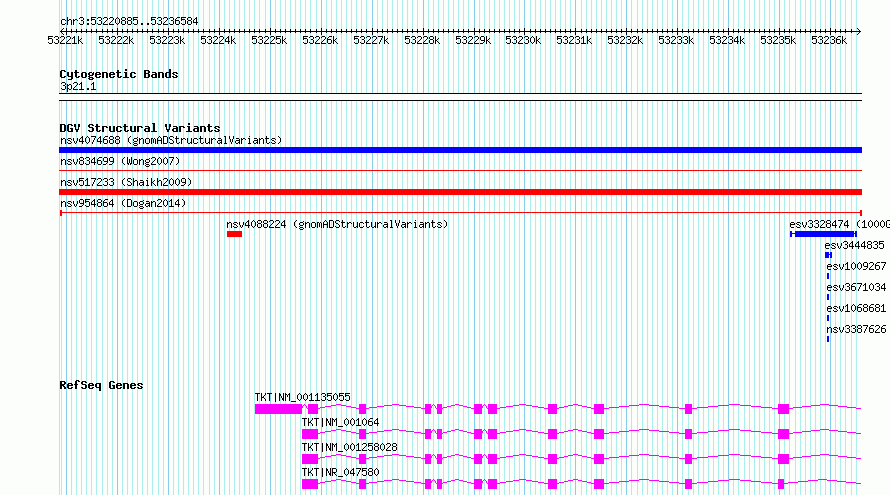Select the TKT|NM_001135055 transcript label
The height and width of the screenshot is (495, 890).
tap(303, 397)
